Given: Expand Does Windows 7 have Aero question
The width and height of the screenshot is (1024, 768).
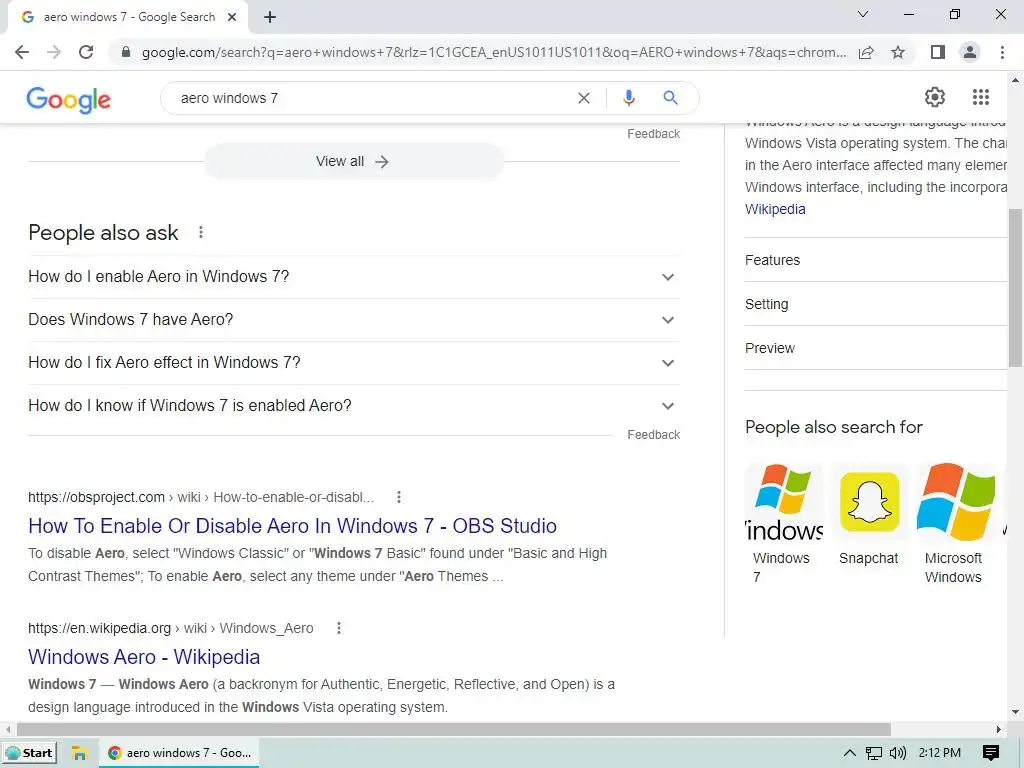Looking at the screenshot, I should click(354, 320).
